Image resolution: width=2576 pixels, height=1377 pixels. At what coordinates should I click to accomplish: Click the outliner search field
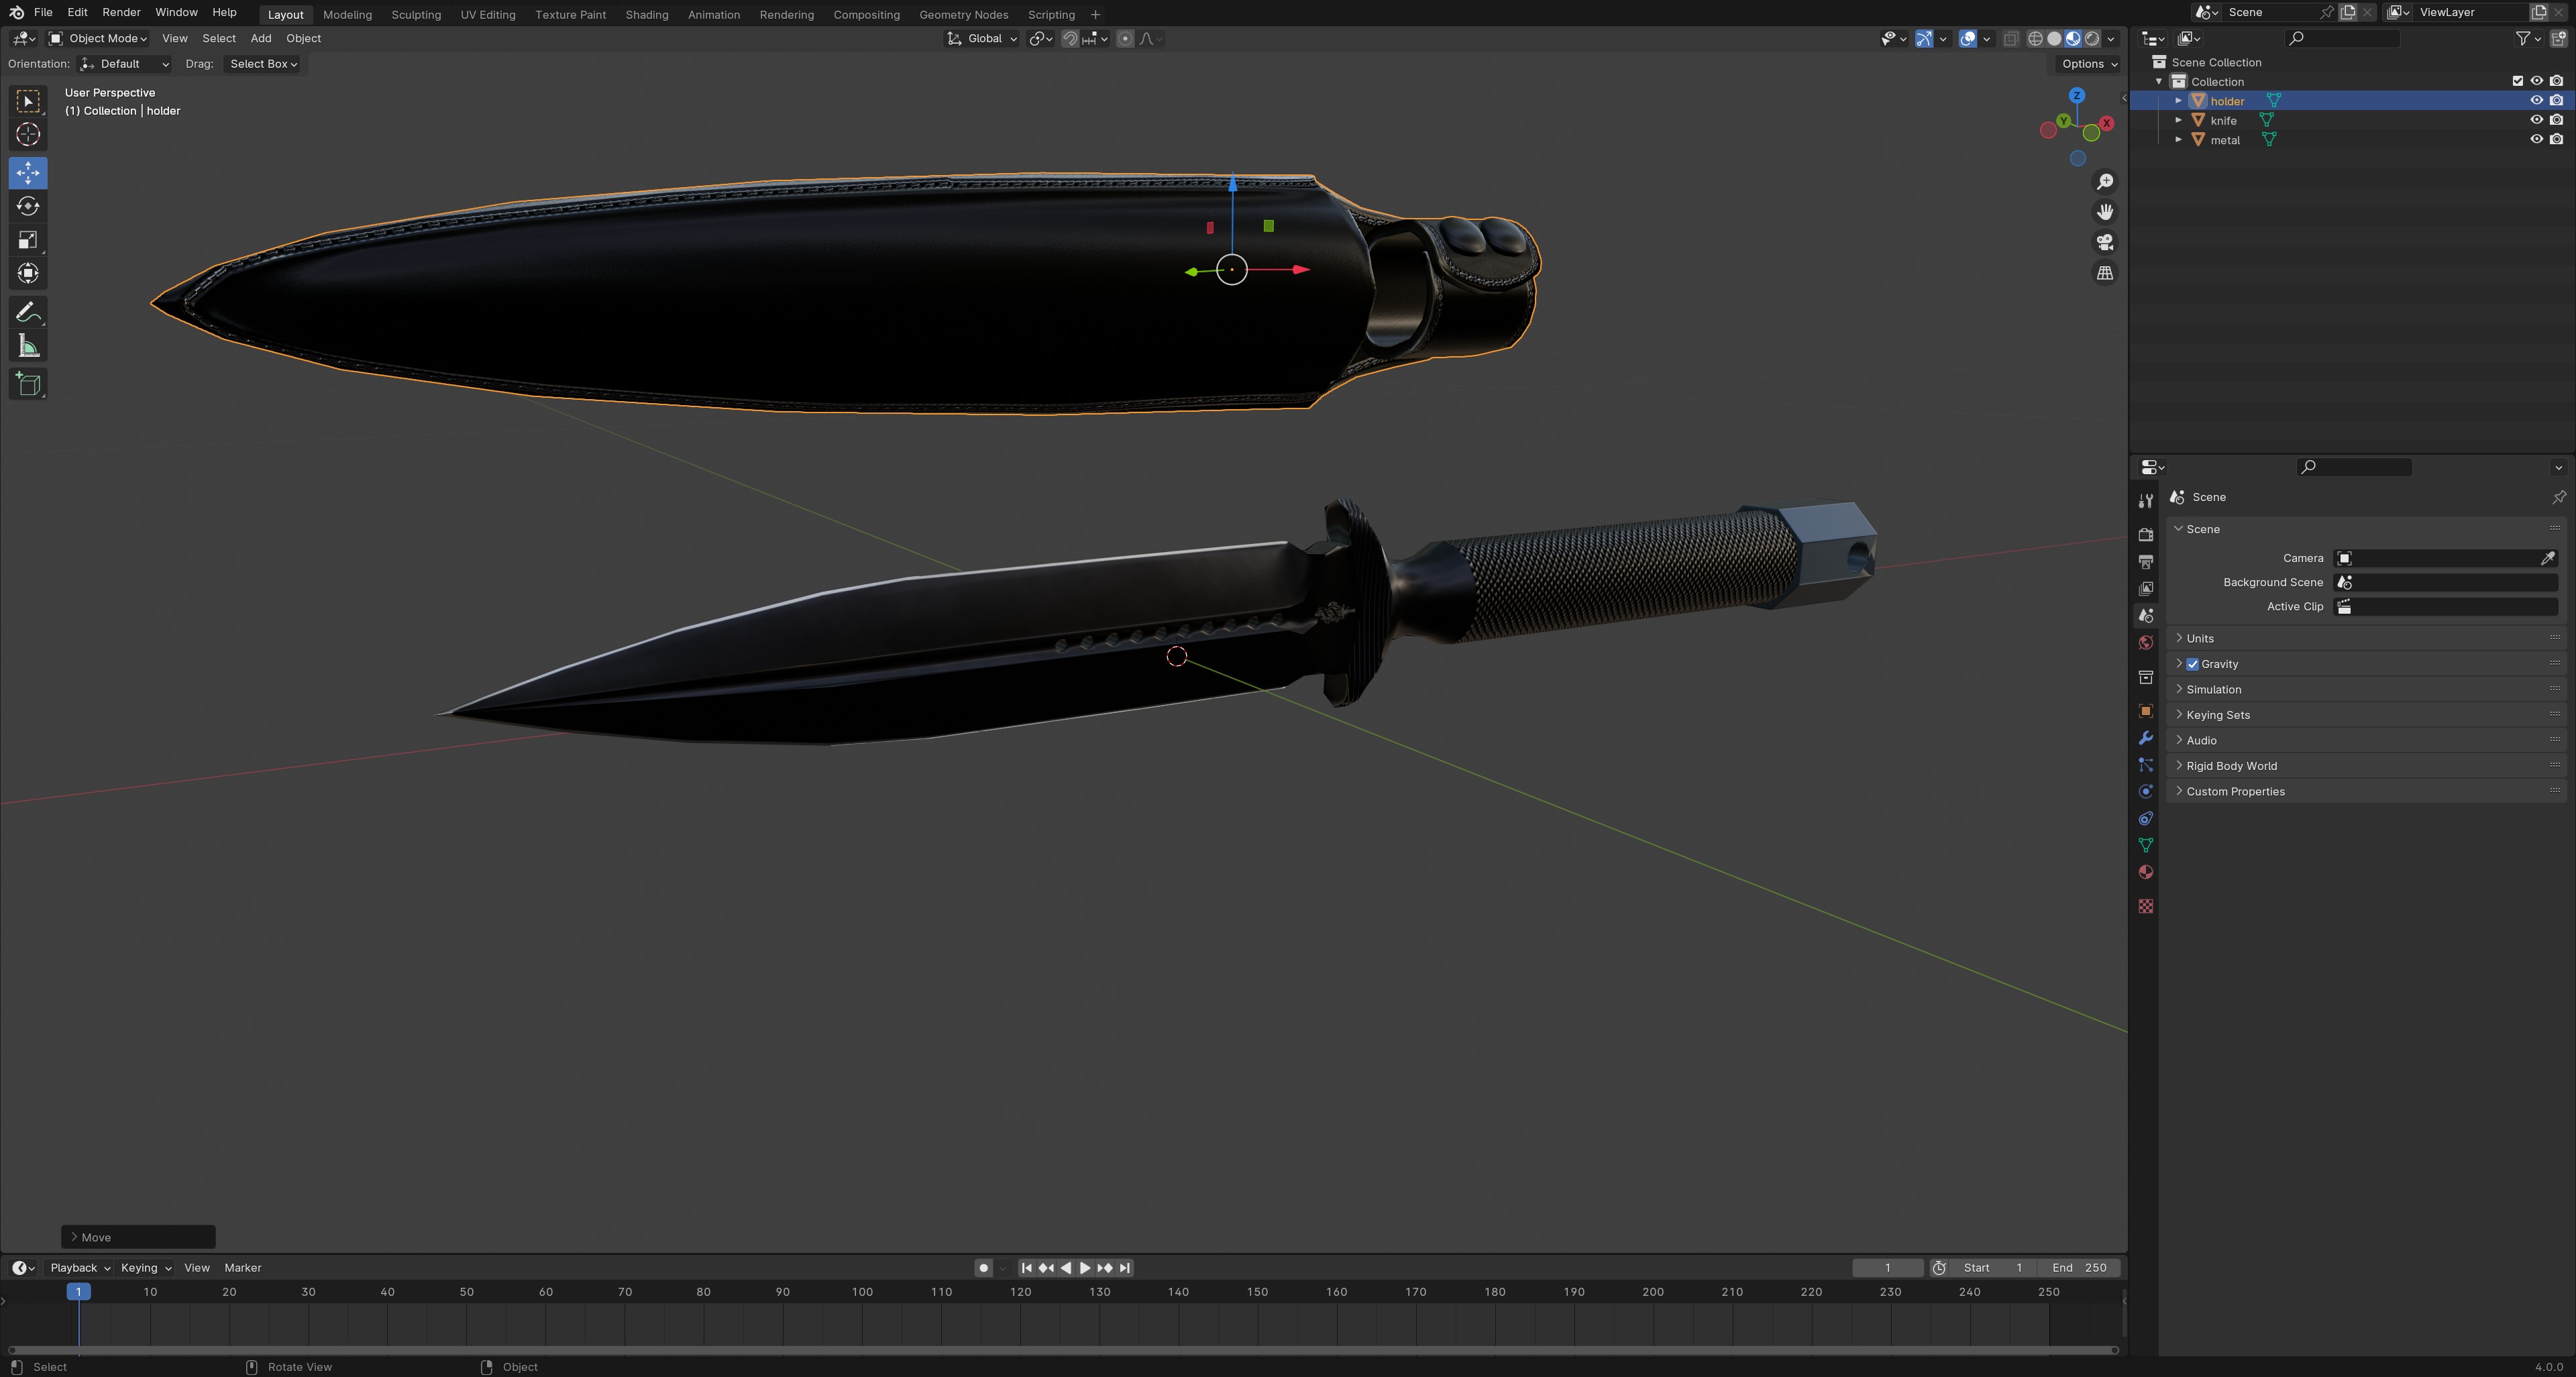click(x=2343, y=38)
